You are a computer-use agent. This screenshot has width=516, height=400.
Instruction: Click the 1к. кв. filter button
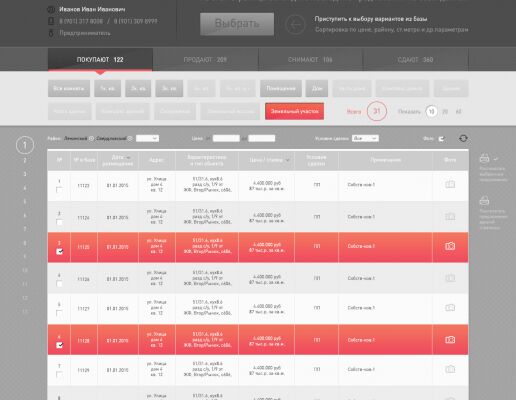point(107,89)
